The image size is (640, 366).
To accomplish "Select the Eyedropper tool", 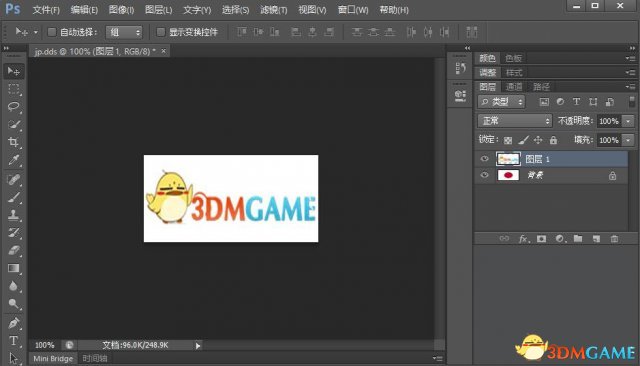I will point(14,160).
